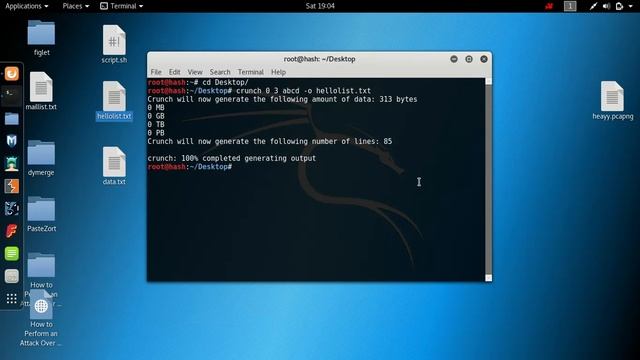Open the File menu in terminal
The height and width of the screenshot is (360, 640).
coord(156,72)
